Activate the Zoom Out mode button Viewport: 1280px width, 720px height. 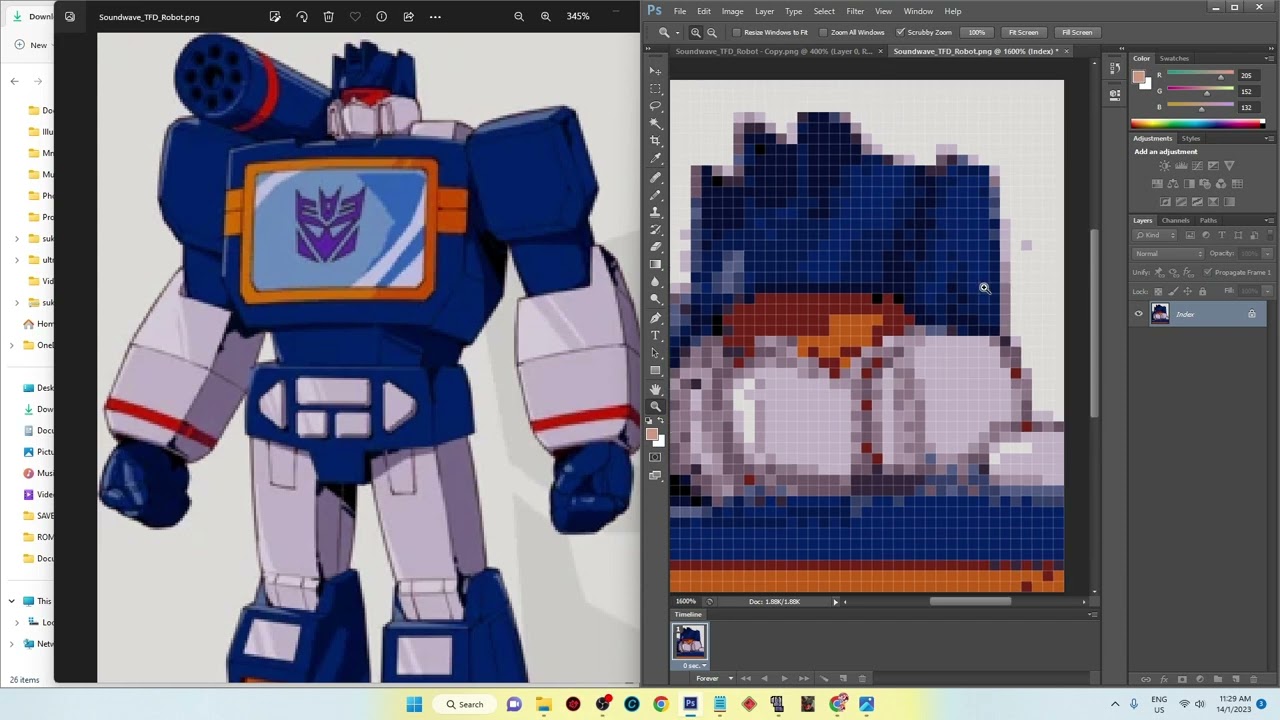pyautogui.click(x=712, y=32)
